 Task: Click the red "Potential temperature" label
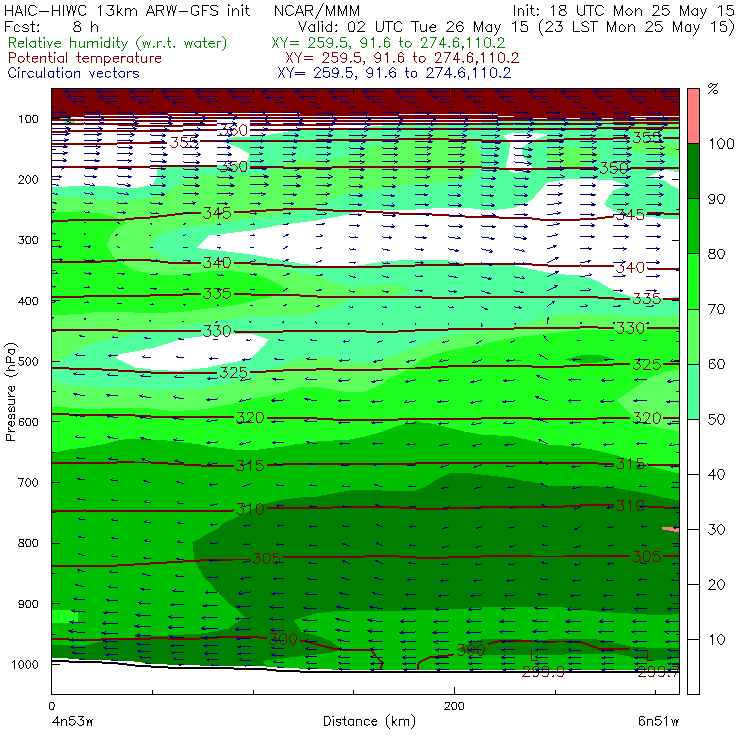tap(84, 58)
